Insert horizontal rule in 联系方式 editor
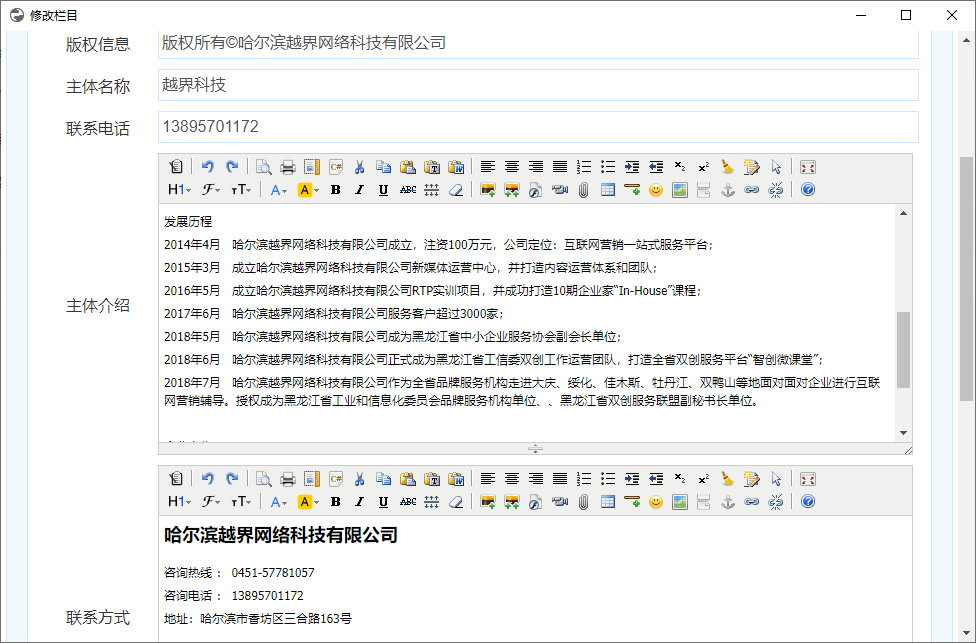 pyautogui.click(x=632, y=502)
